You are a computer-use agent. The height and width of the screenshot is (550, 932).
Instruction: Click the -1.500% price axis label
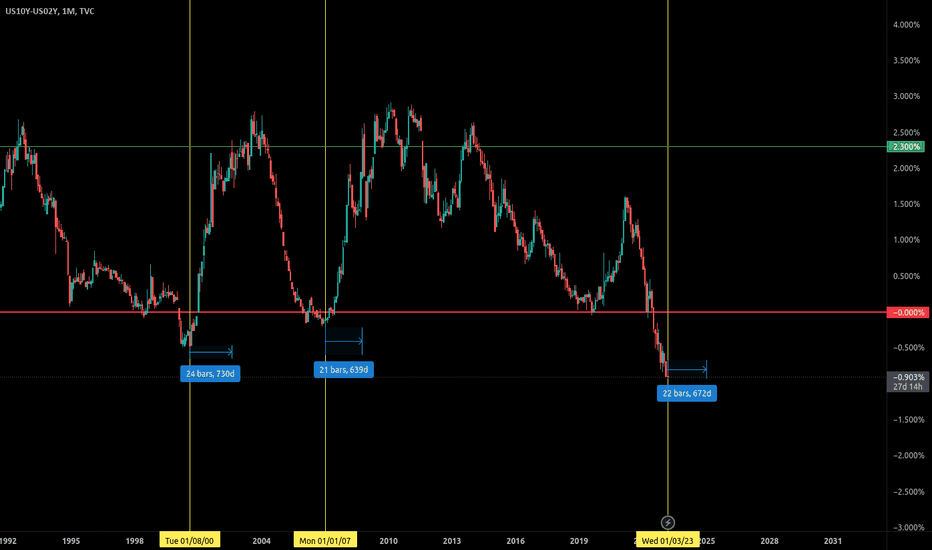(x=908, y=420)
